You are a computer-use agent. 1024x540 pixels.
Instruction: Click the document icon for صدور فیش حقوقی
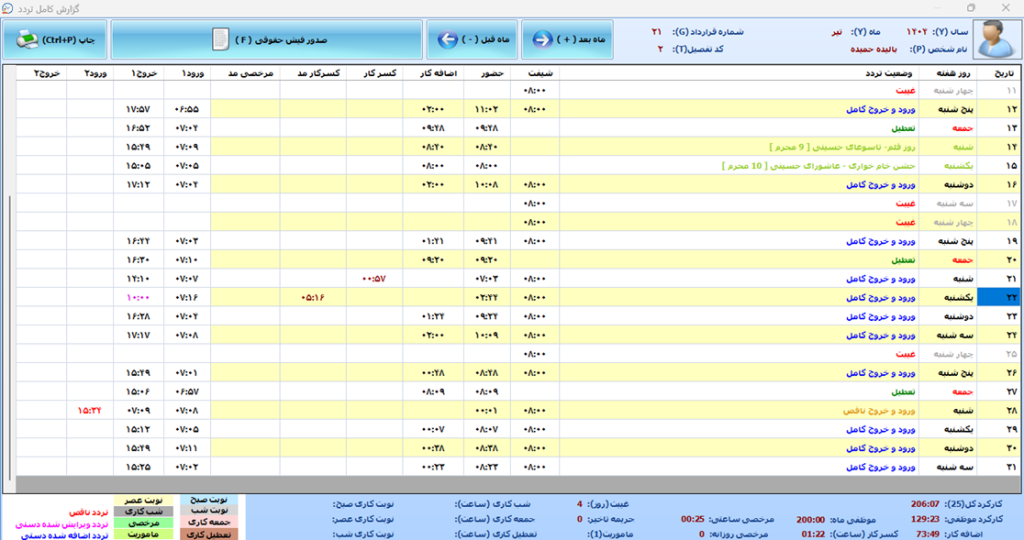[x=220, y=40]
